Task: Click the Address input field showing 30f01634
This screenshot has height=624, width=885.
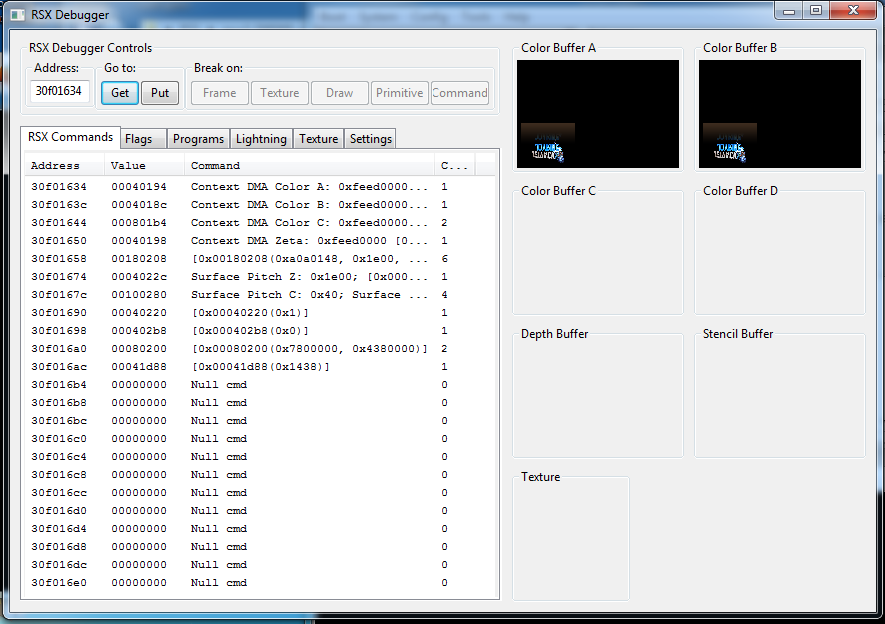Action: [60, 91]
